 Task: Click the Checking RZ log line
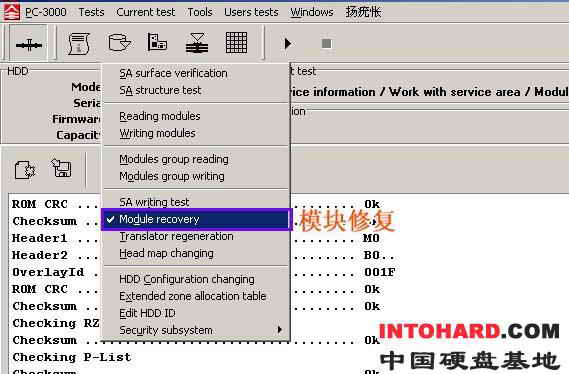56,323
